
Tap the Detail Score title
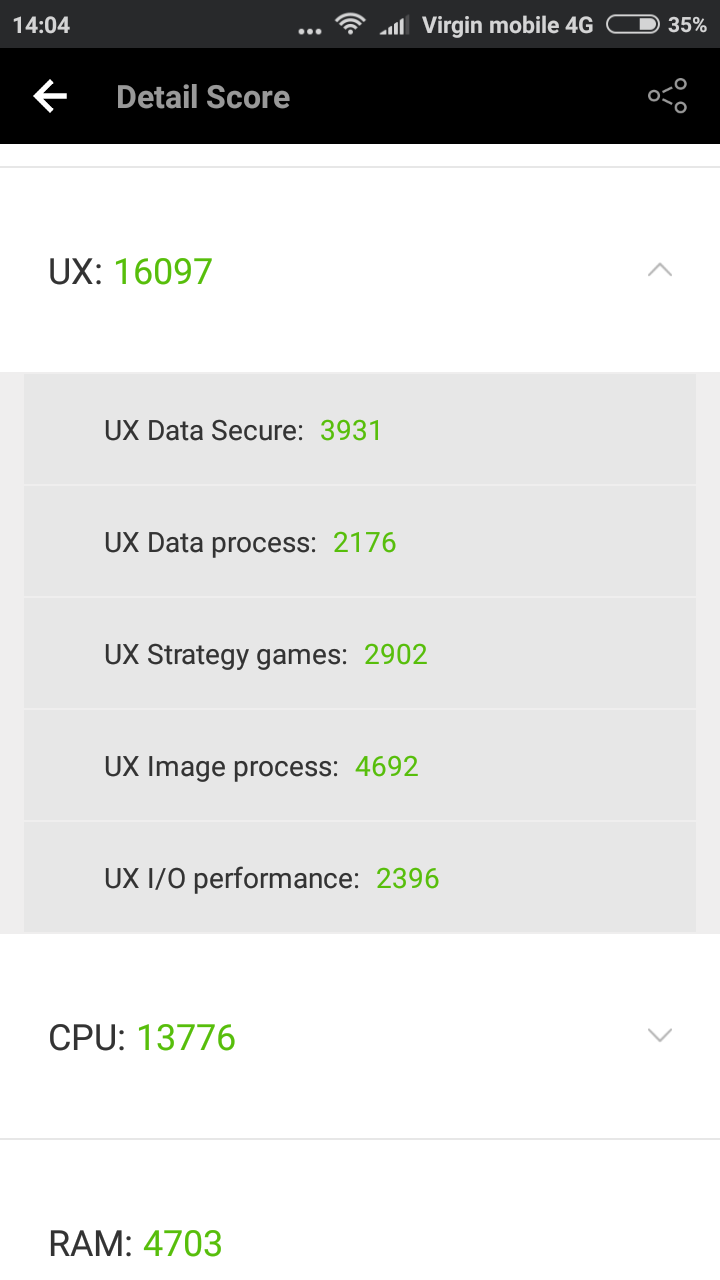click(x=203, y=97)
